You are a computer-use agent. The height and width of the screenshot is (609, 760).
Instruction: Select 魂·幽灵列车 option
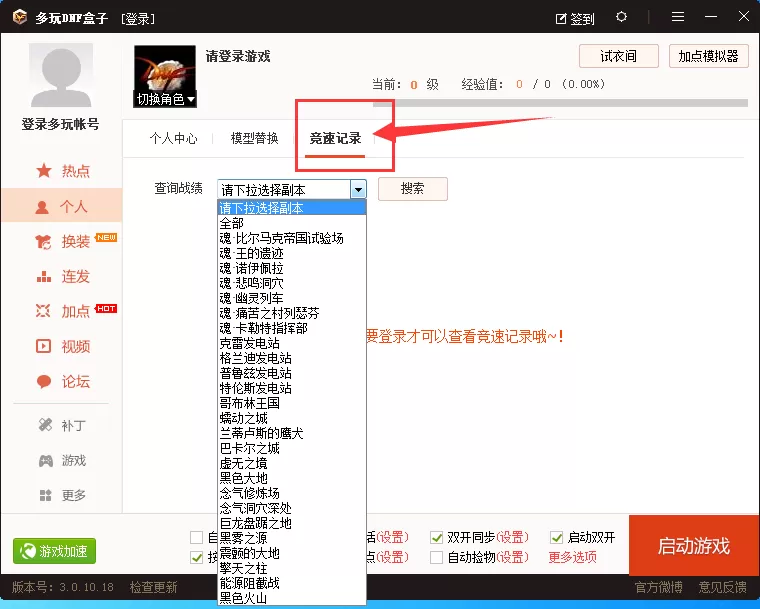[x=292, y=298]
